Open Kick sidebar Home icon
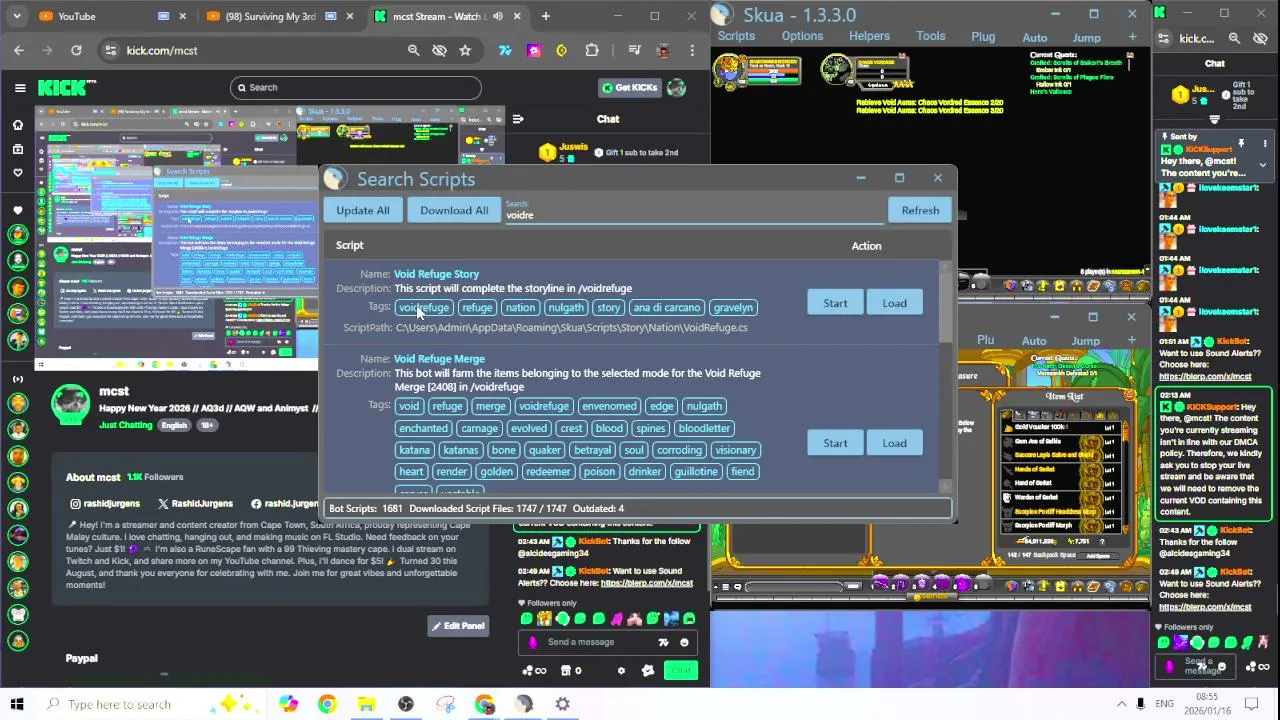This screenshot has height=720, width=1280. point(17,125)
